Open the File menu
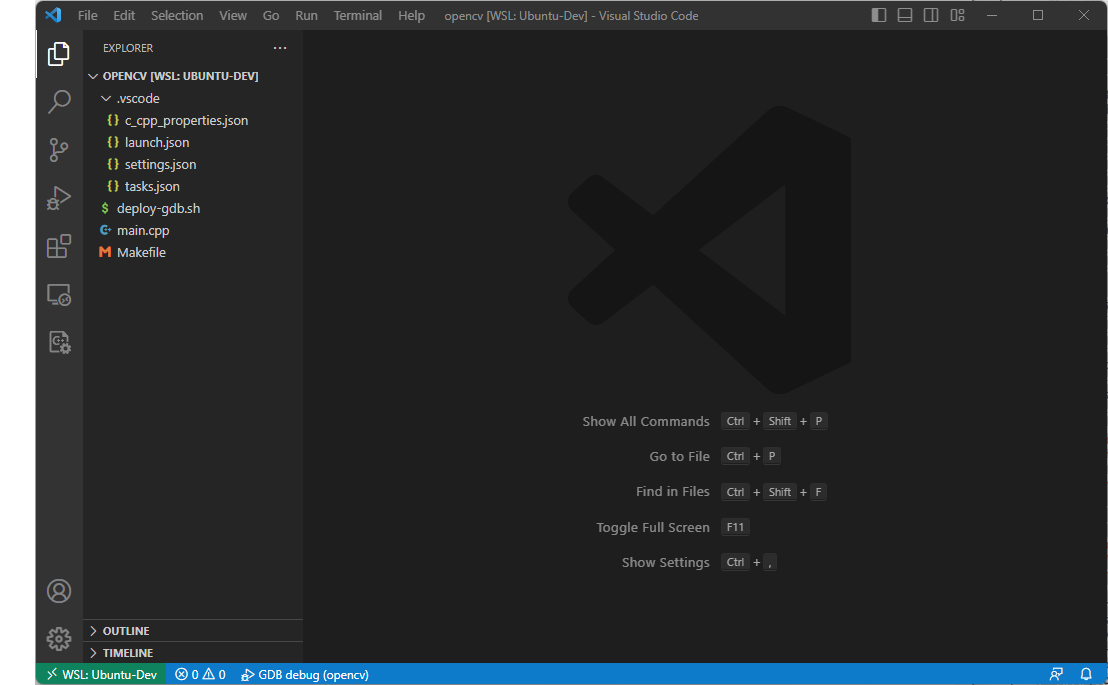Screen dimensions: 1108x685 click(x=88, y=15)
